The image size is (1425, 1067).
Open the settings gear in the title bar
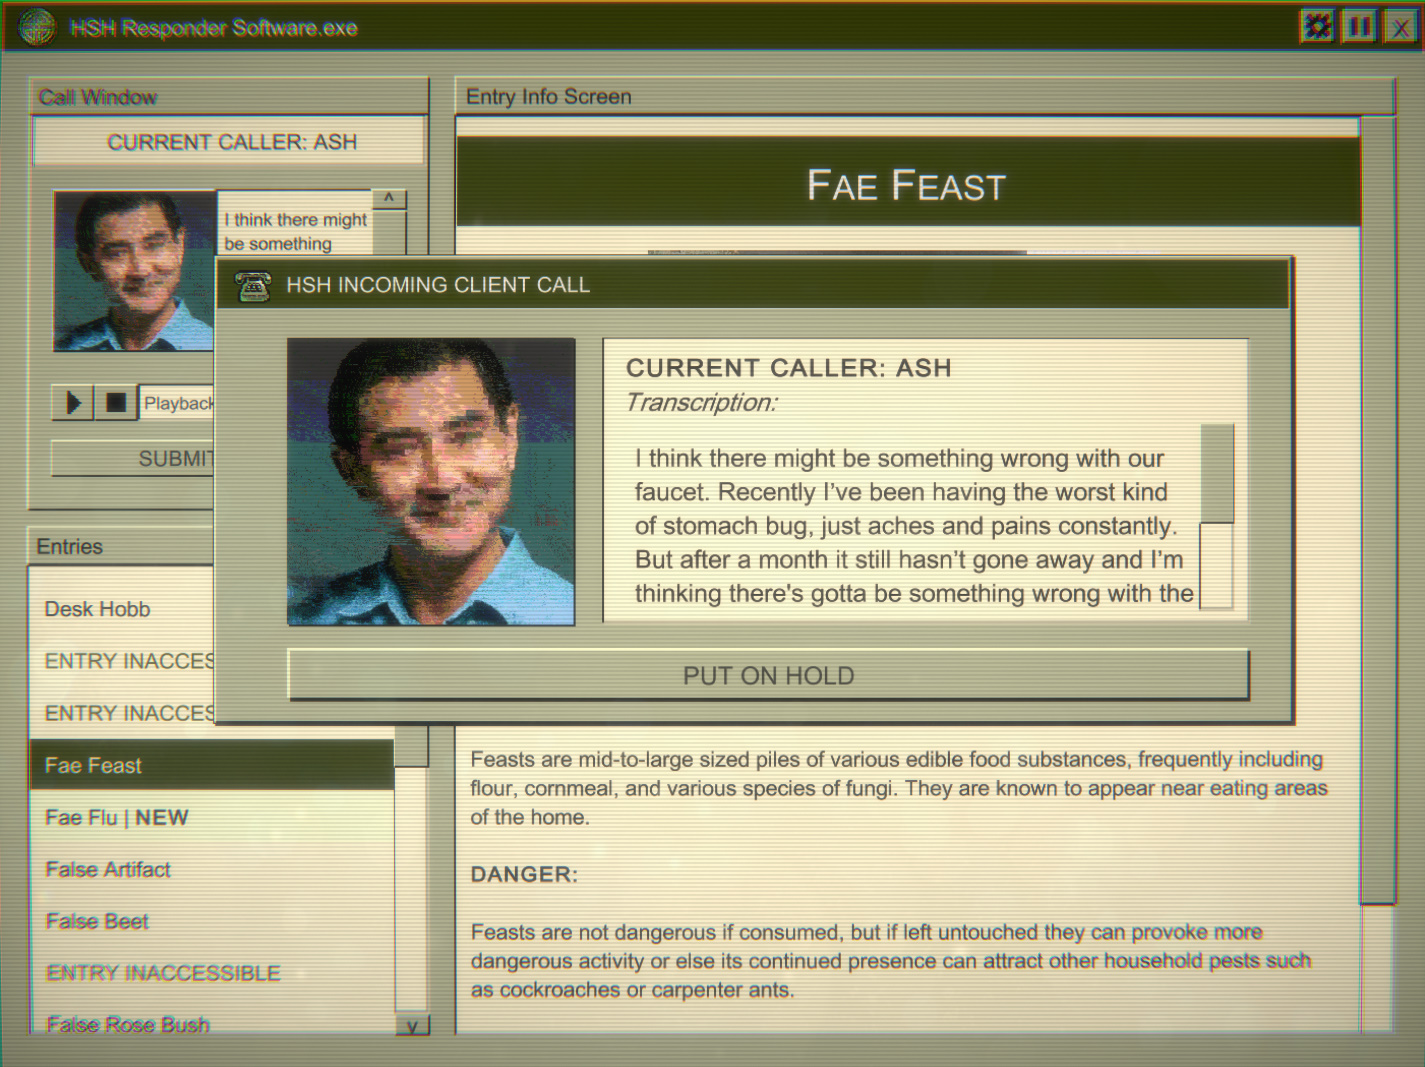click(x=1317, y=26)
